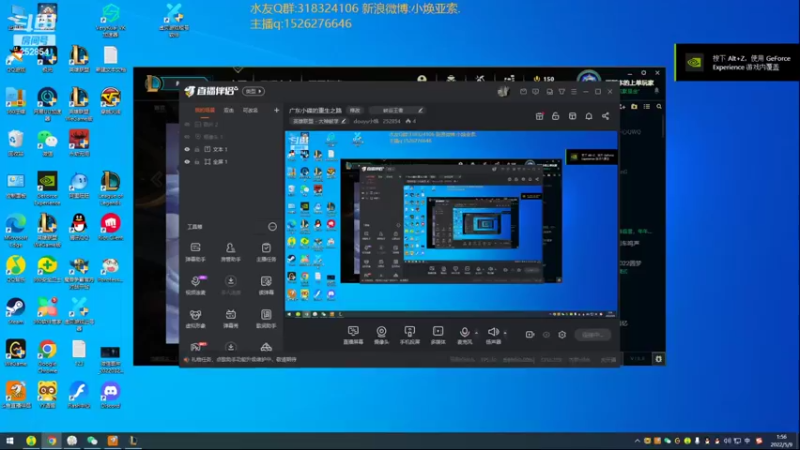Edit the 英雄联盟 category with its pencil icon

(x=344, y=121)
